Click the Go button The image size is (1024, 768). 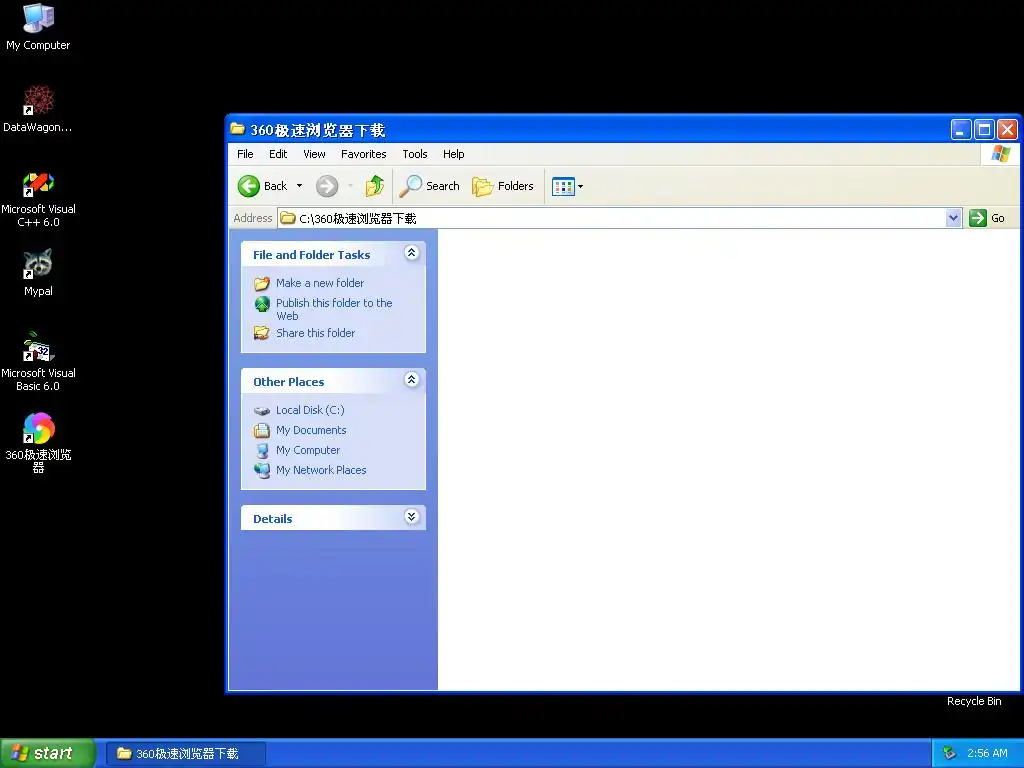pos(987,218)
